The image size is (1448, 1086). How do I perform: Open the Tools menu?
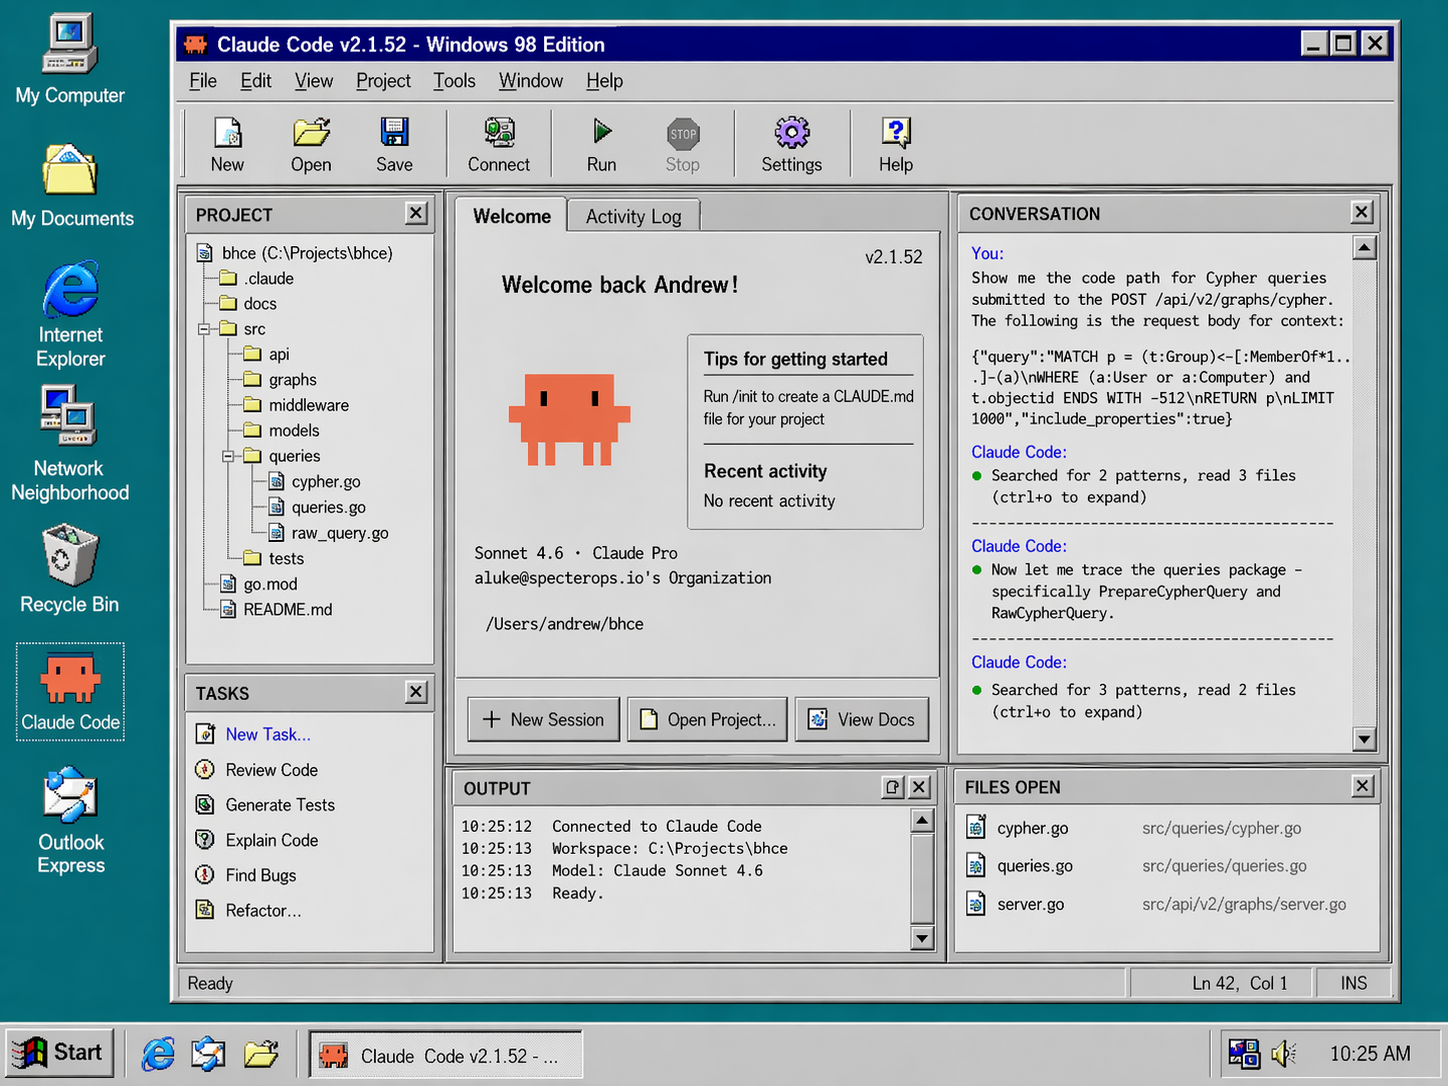tap(454, 81)
